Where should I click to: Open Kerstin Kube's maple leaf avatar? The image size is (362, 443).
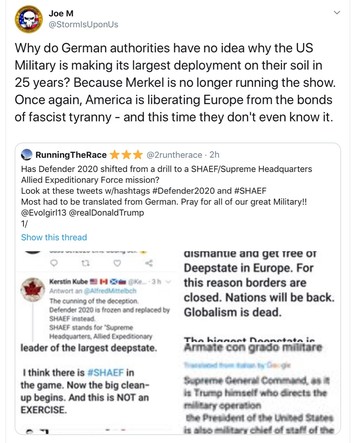coord(32,289)
